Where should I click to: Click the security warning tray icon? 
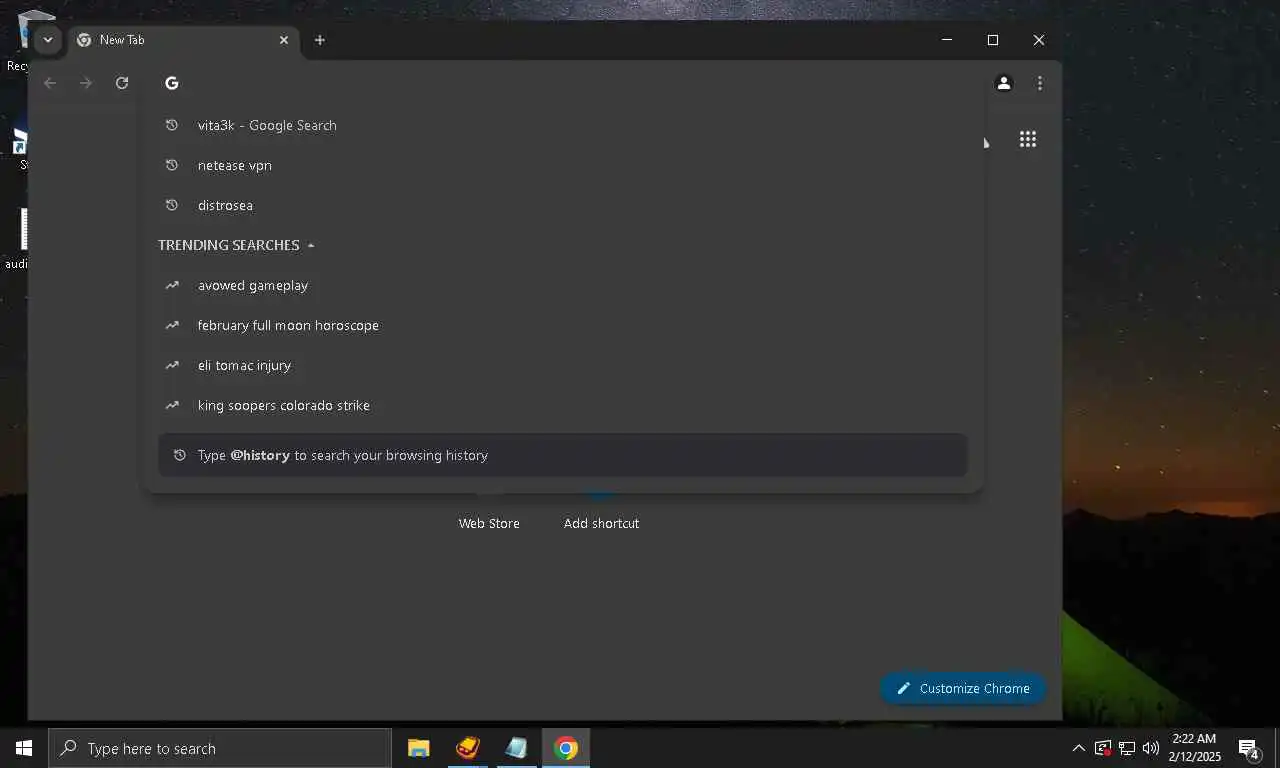(1103, 748)
